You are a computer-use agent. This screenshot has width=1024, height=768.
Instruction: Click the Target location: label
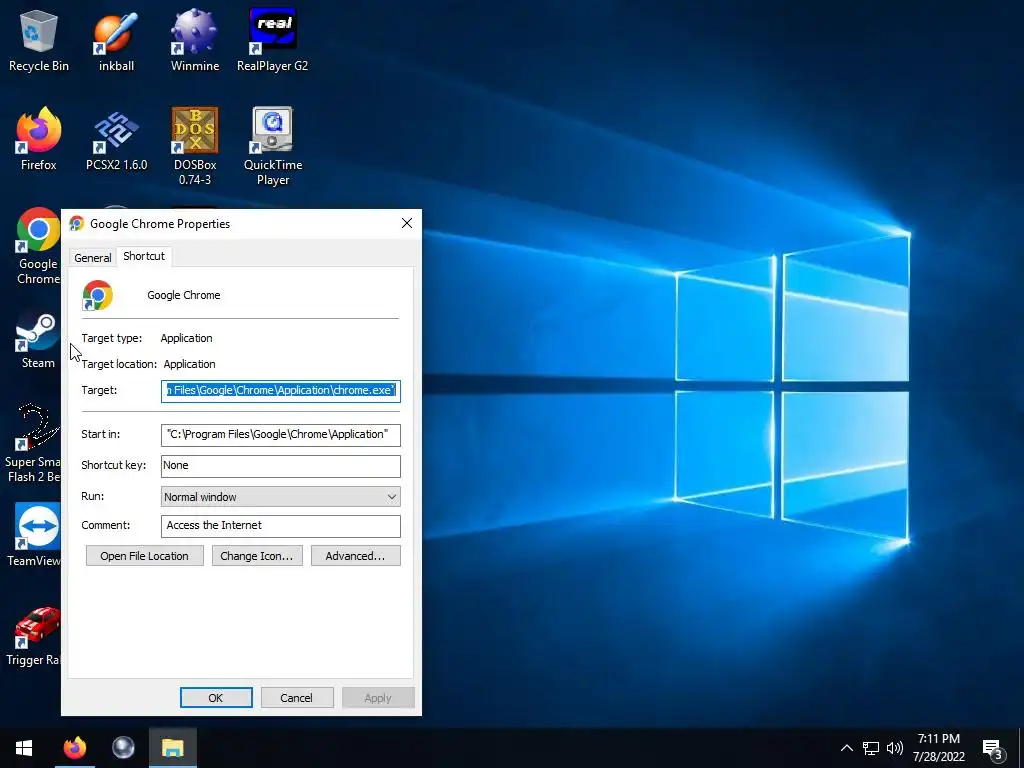119,364
